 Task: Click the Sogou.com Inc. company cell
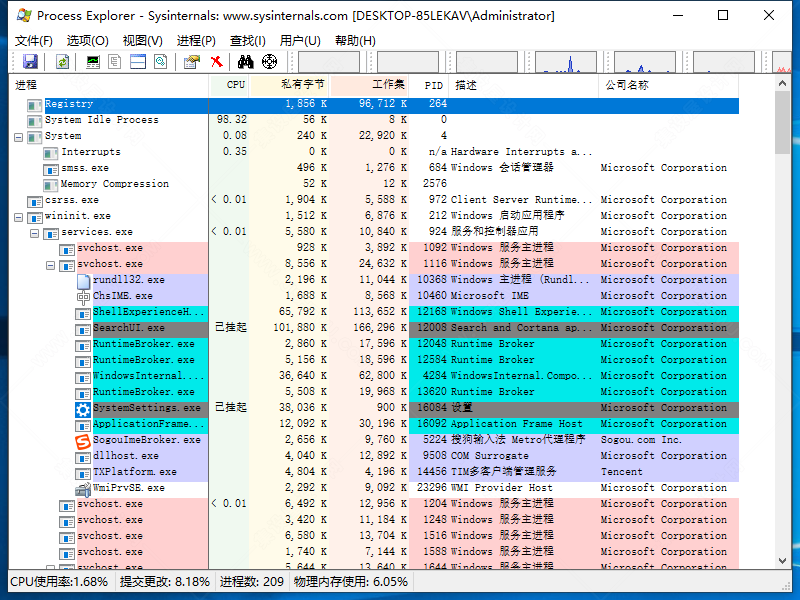pyautogui.click(x=641, y=440)
